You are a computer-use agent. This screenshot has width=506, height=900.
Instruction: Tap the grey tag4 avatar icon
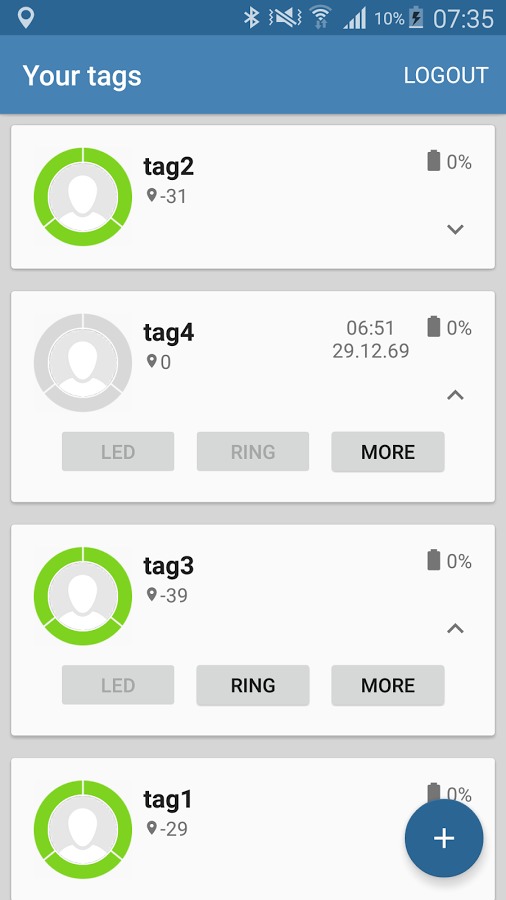(83, 363)
